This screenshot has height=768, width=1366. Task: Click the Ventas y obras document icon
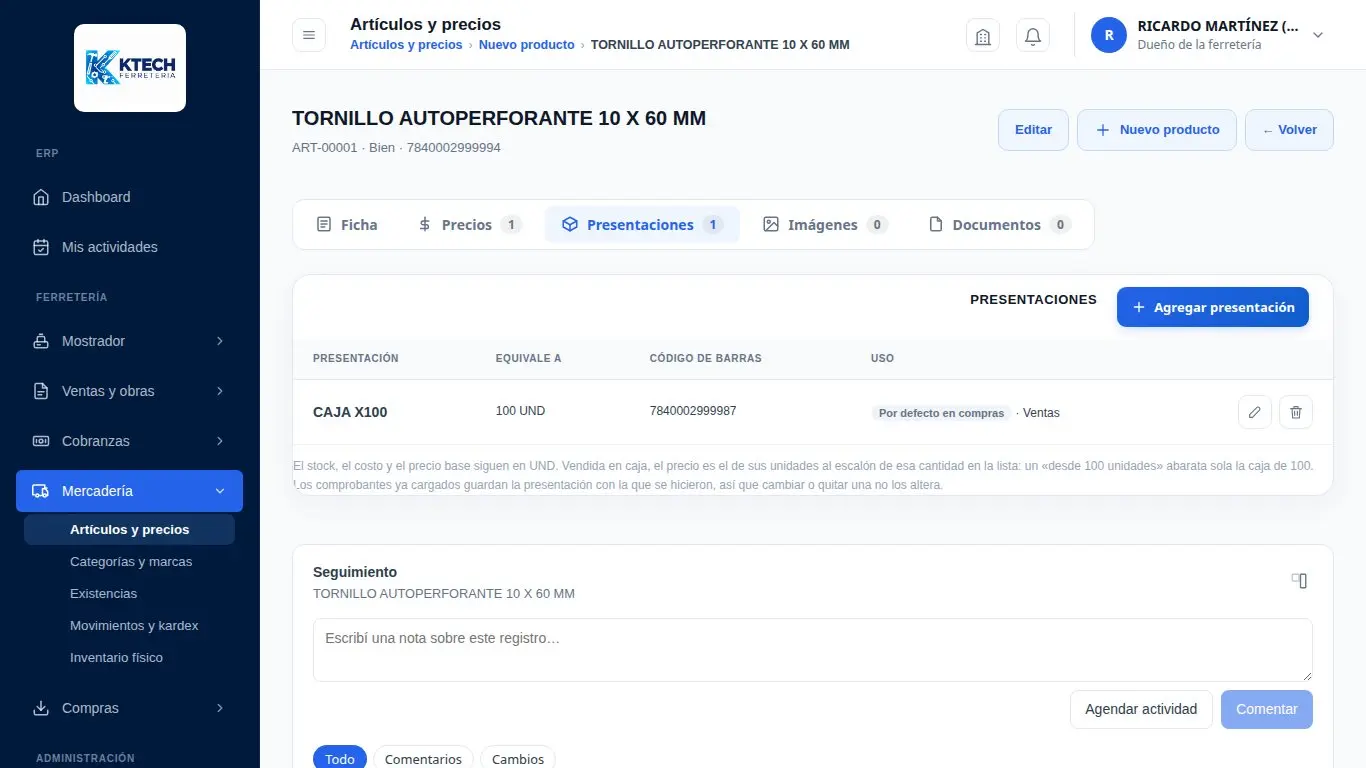[41, 391]
